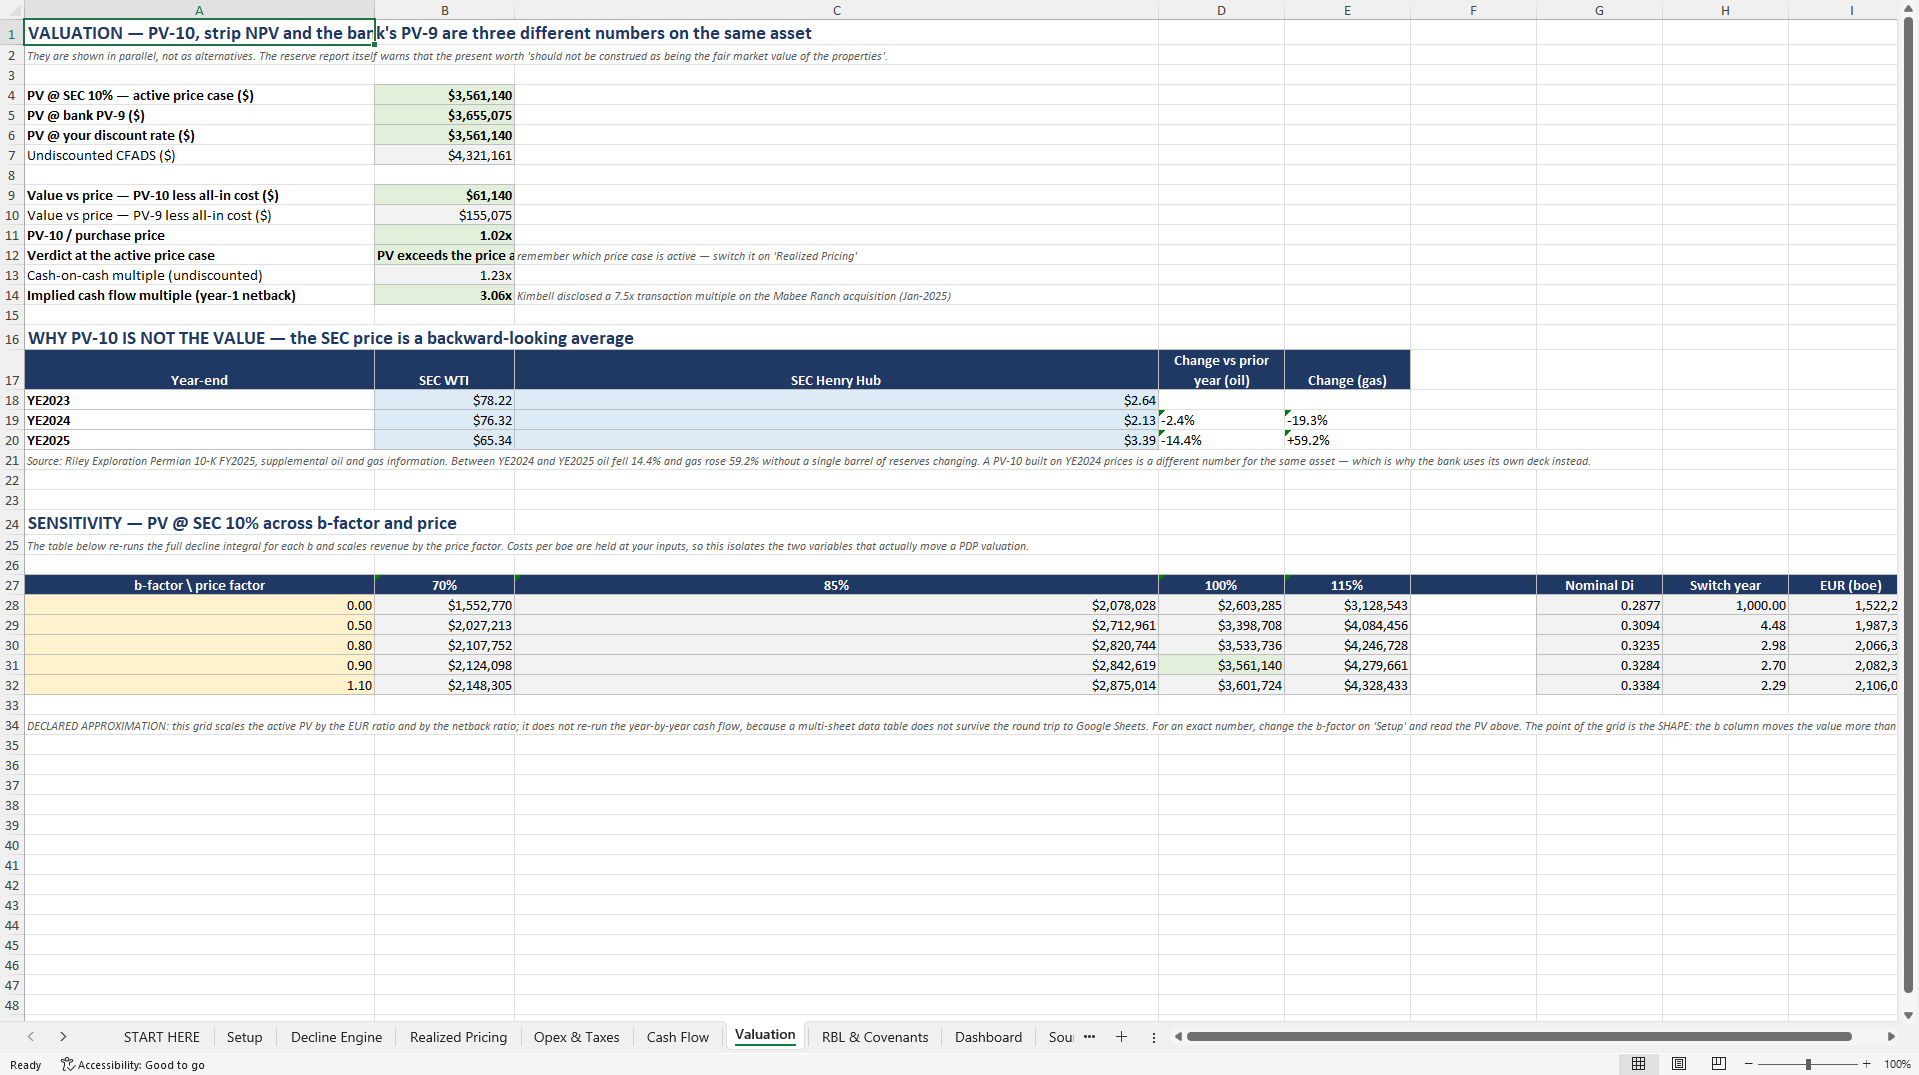This screenshot has width=1919, height=1075.
Task: Click the Verdict at active price case cell
Action: [x=444, y=255]
